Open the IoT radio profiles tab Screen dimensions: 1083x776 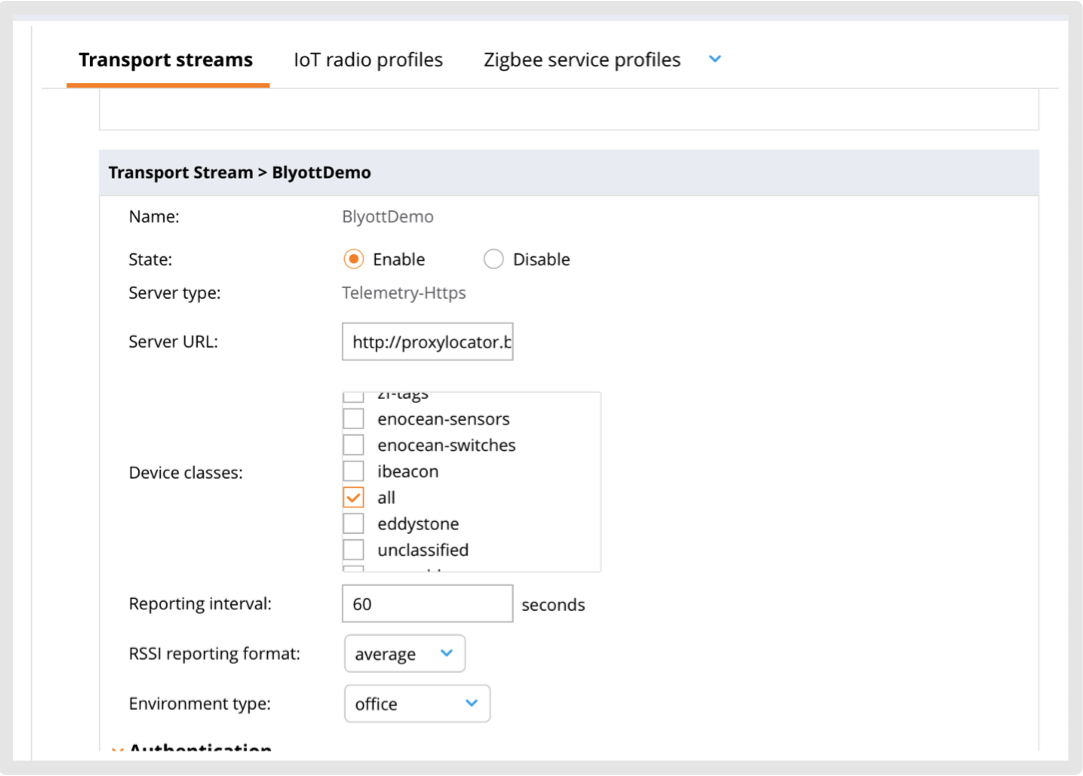[x=368, y=60]
